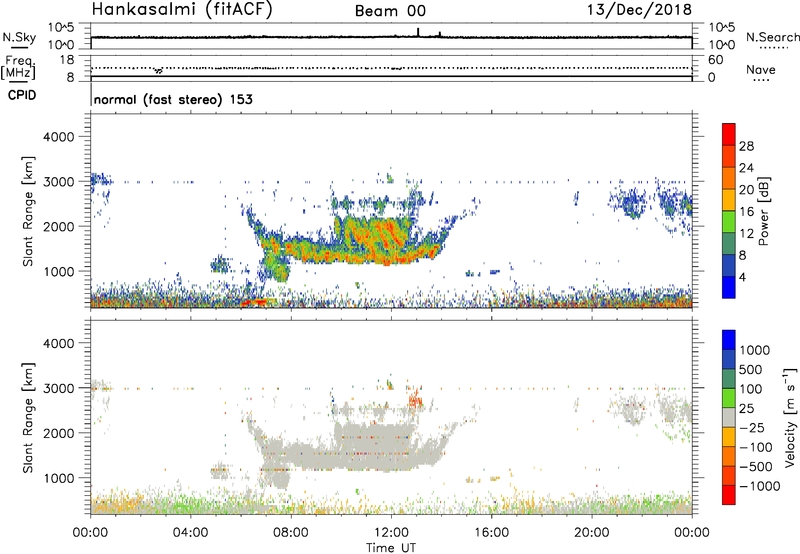
Task: Click the '16:00' time axis tick label
Action: pyautogui.click(x=491, y=533)
